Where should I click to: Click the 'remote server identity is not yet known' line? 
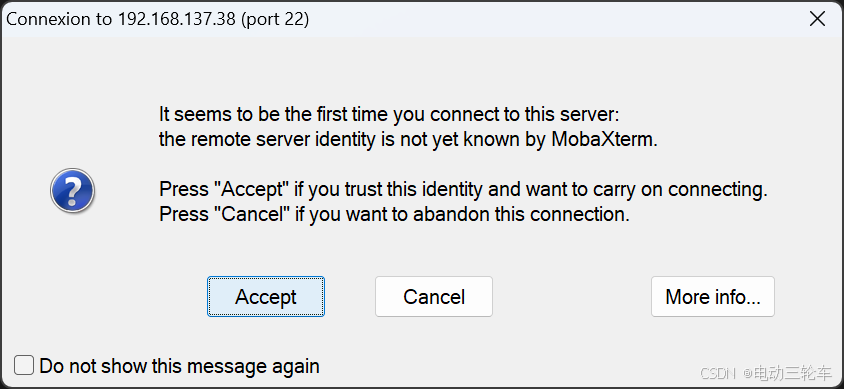click(409, 140)
